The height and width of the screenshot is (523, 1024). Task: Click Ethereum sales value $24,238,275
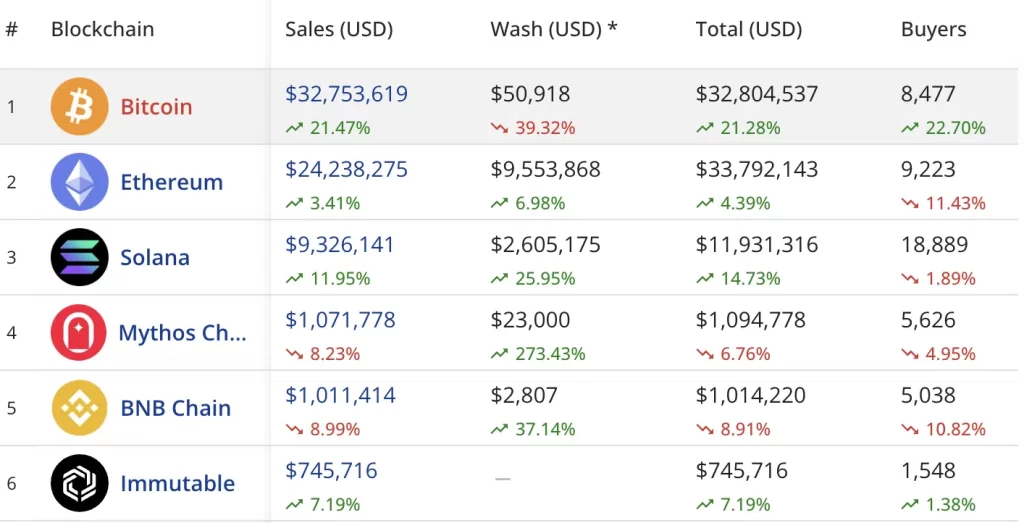tap(346, 170)
